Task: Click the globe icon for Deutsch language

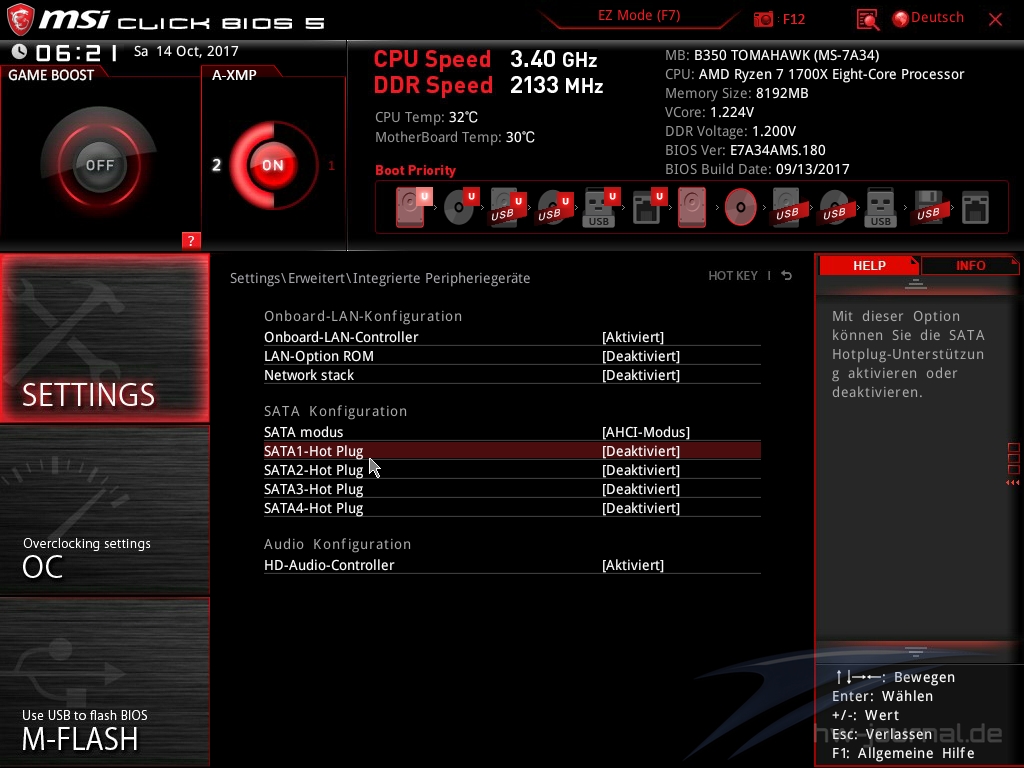Action: pos(901,19)
